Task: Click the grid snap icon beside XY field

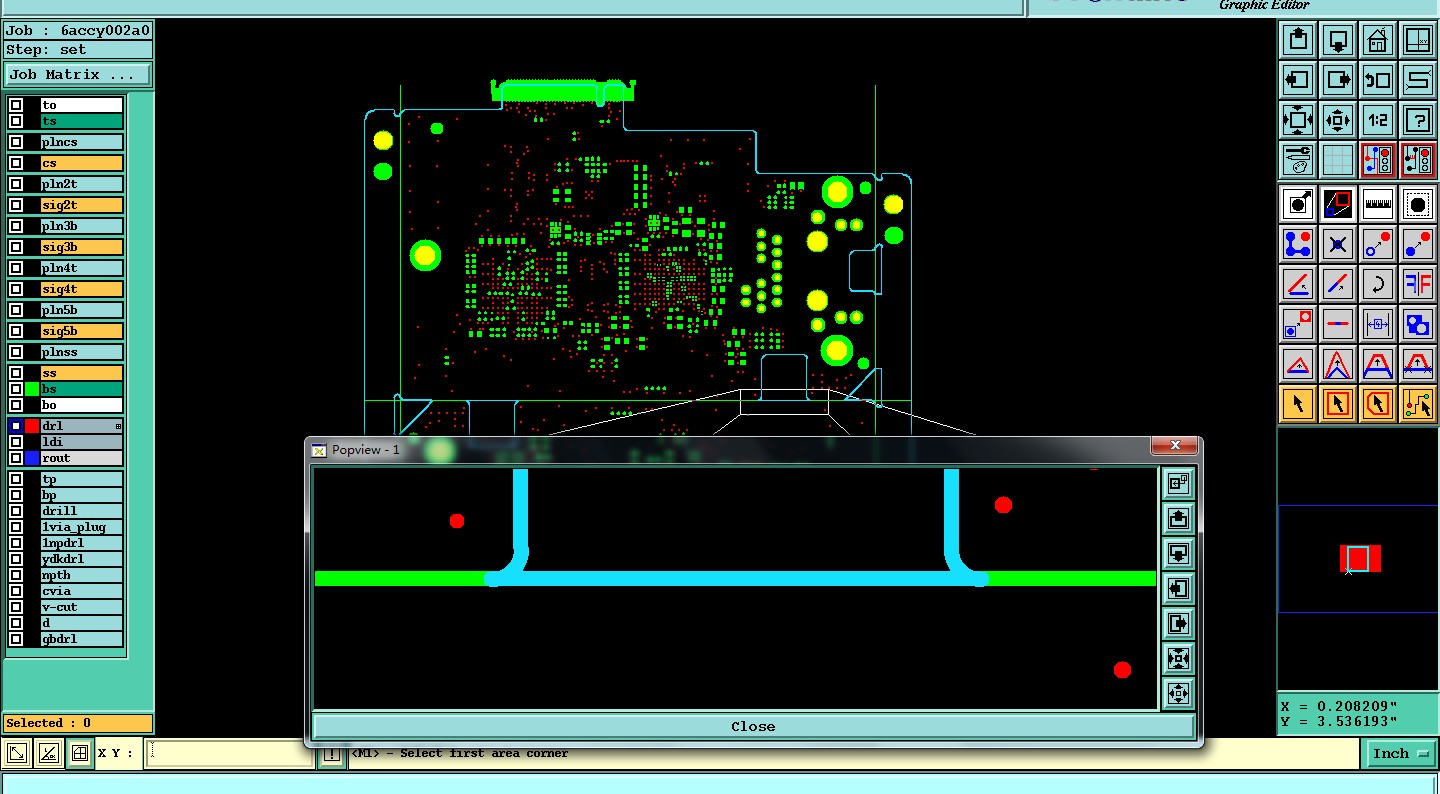Action: tap(80, 753)
